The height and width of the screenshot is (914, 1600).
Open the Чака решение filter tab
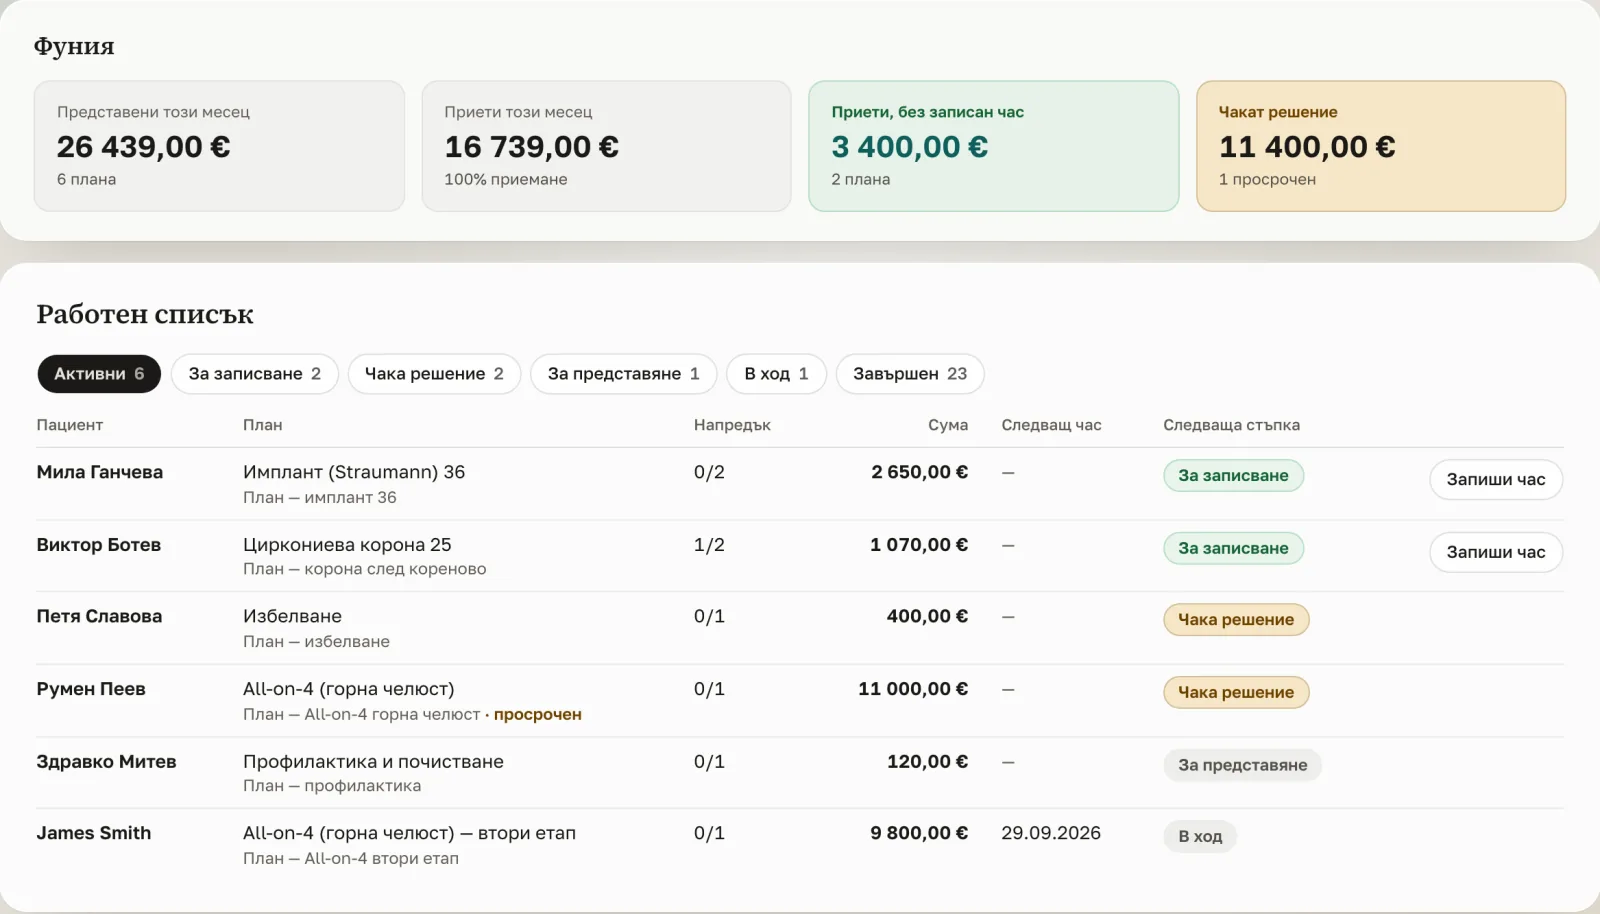(434, 374)
